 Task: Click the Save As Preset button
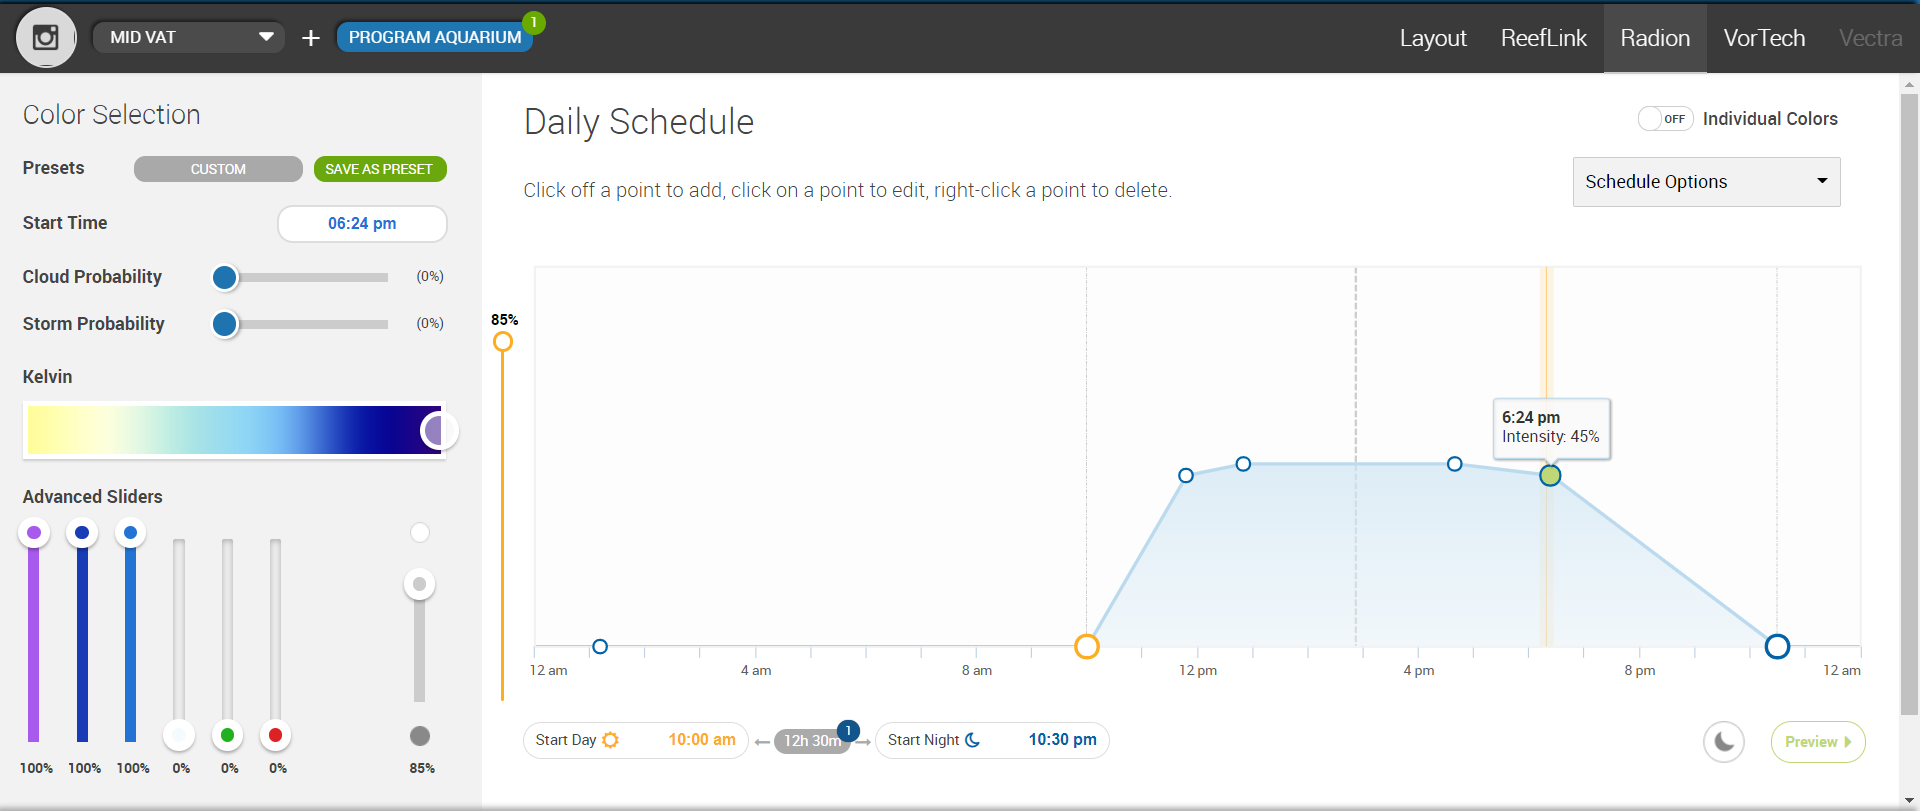coord(380,169)
